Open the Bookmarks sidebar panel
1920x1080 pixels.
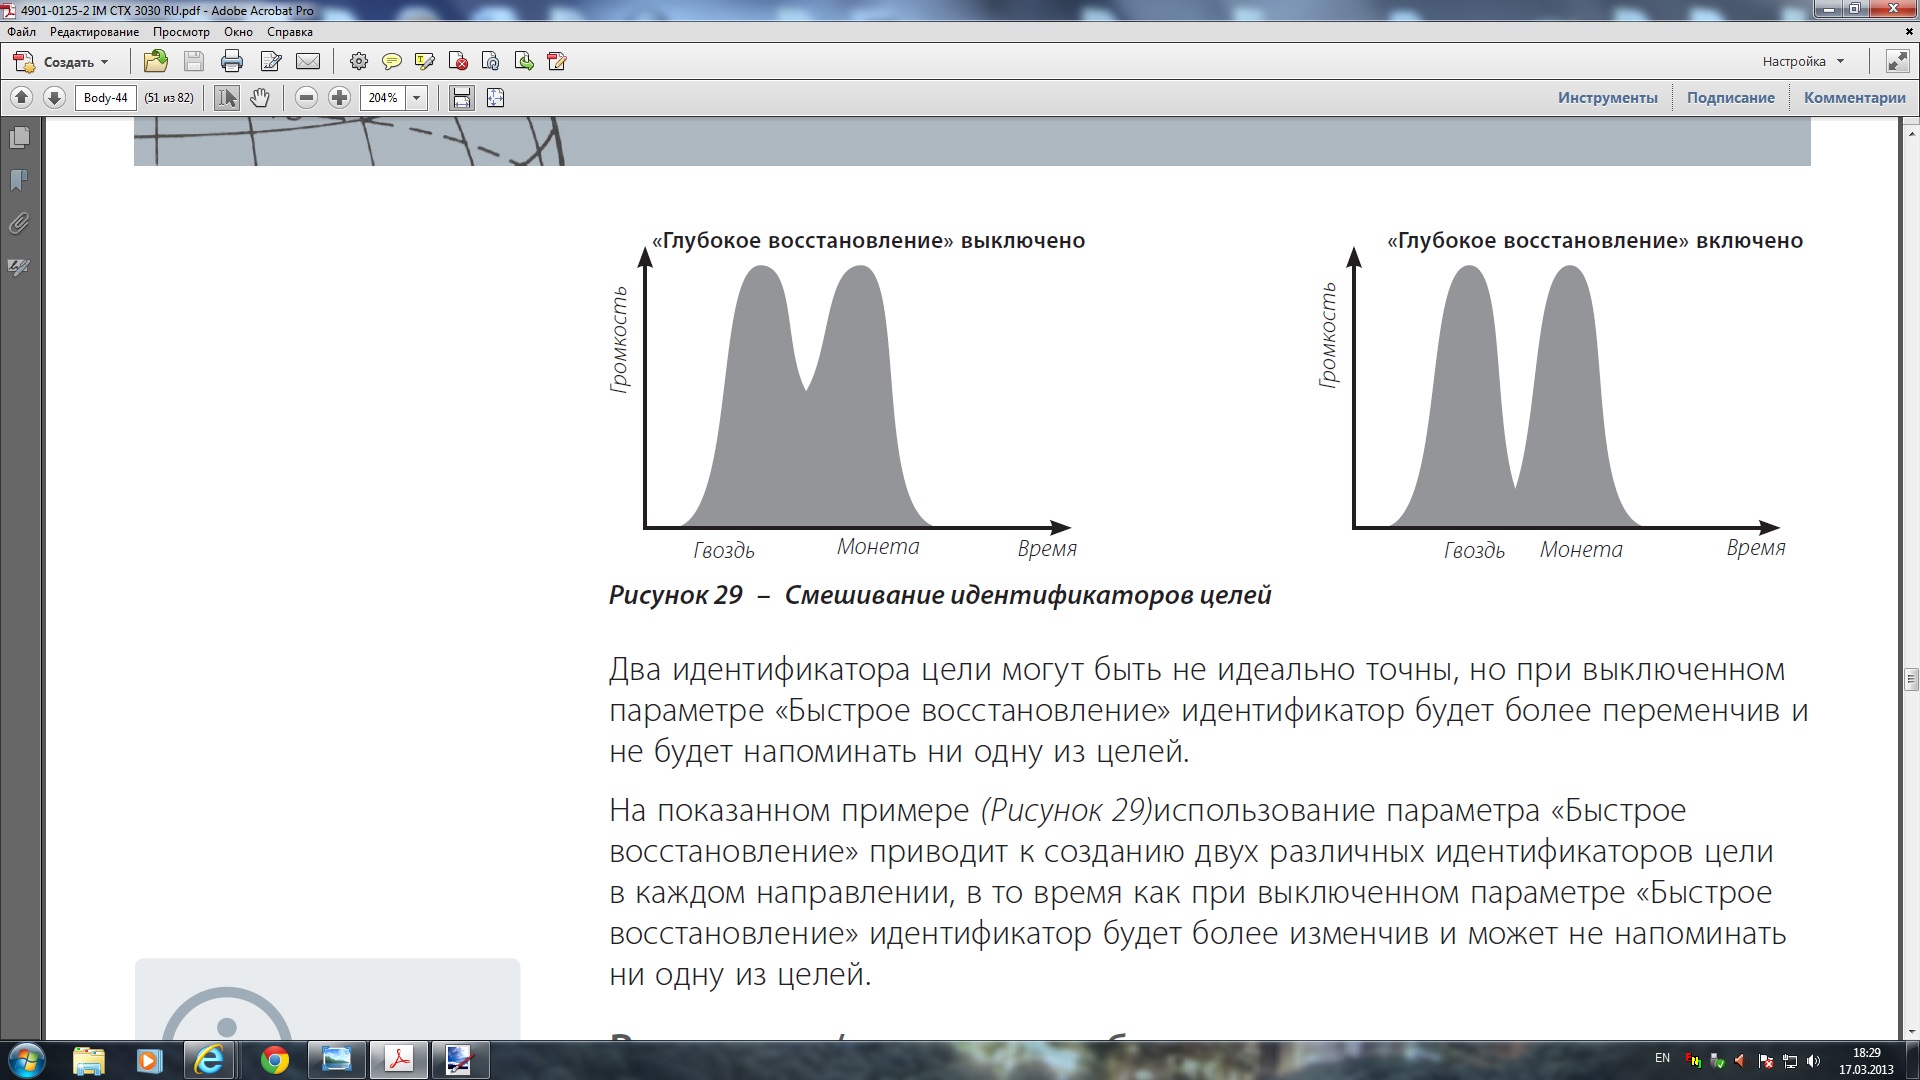(19, 181)
